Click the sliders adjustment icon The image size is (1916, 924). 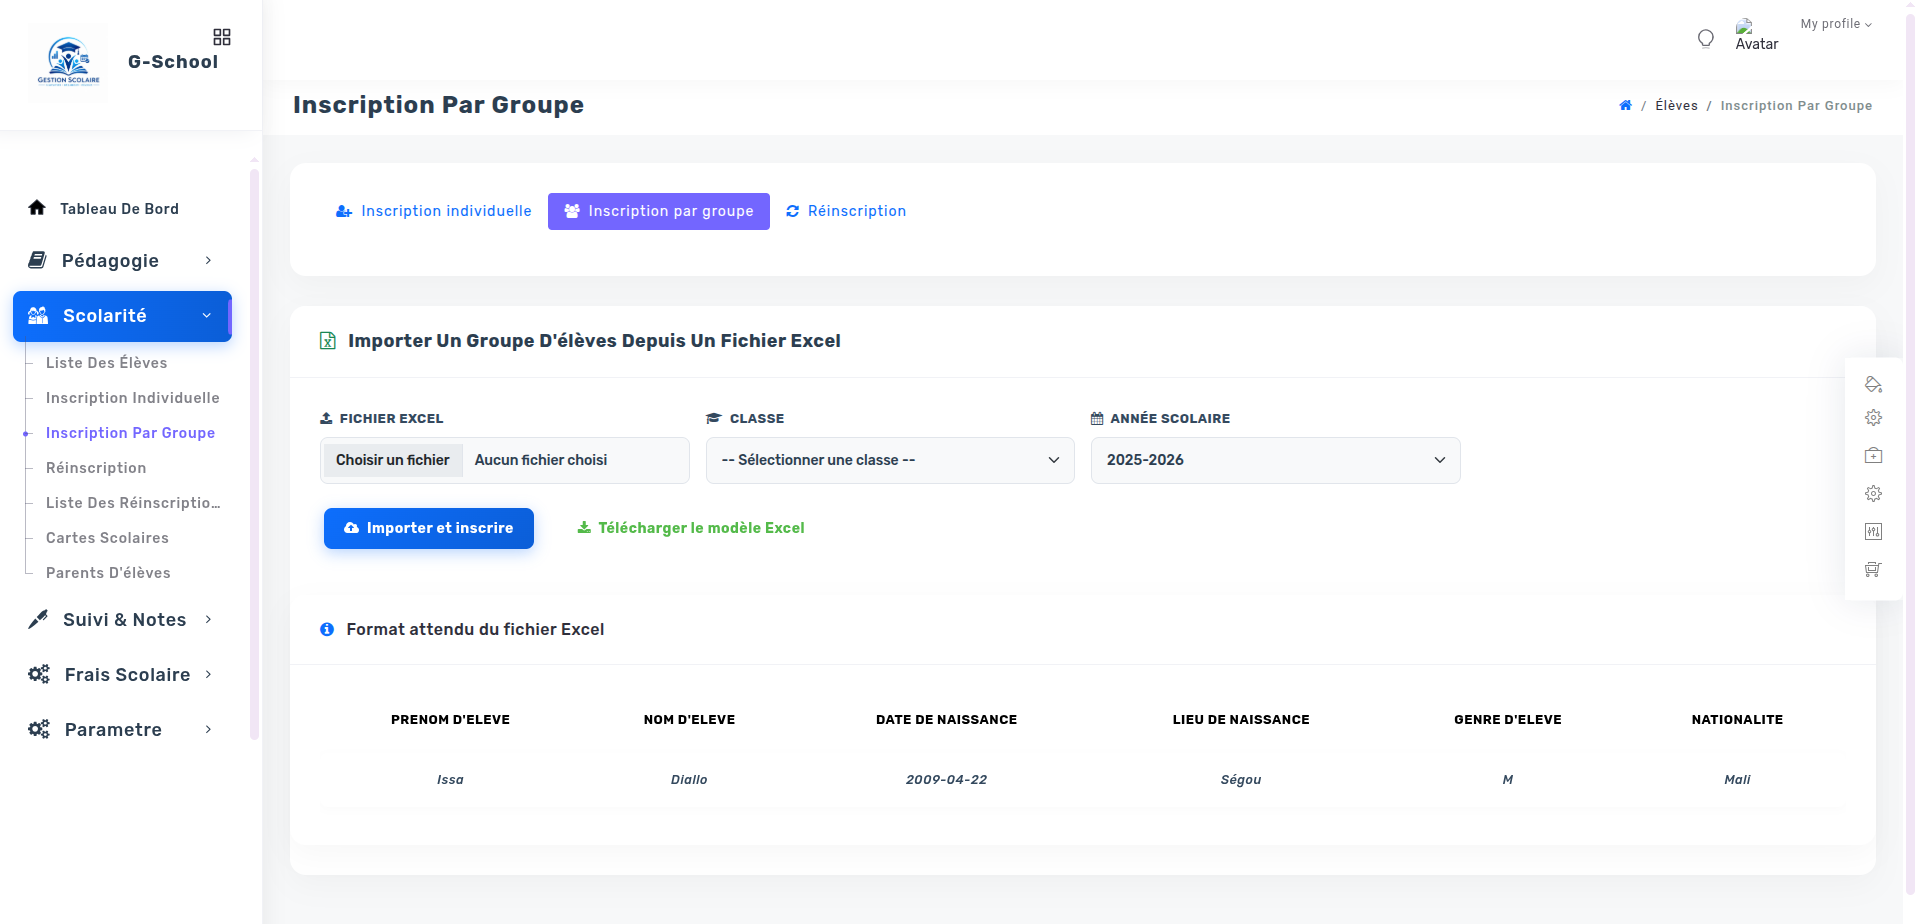1873,531
